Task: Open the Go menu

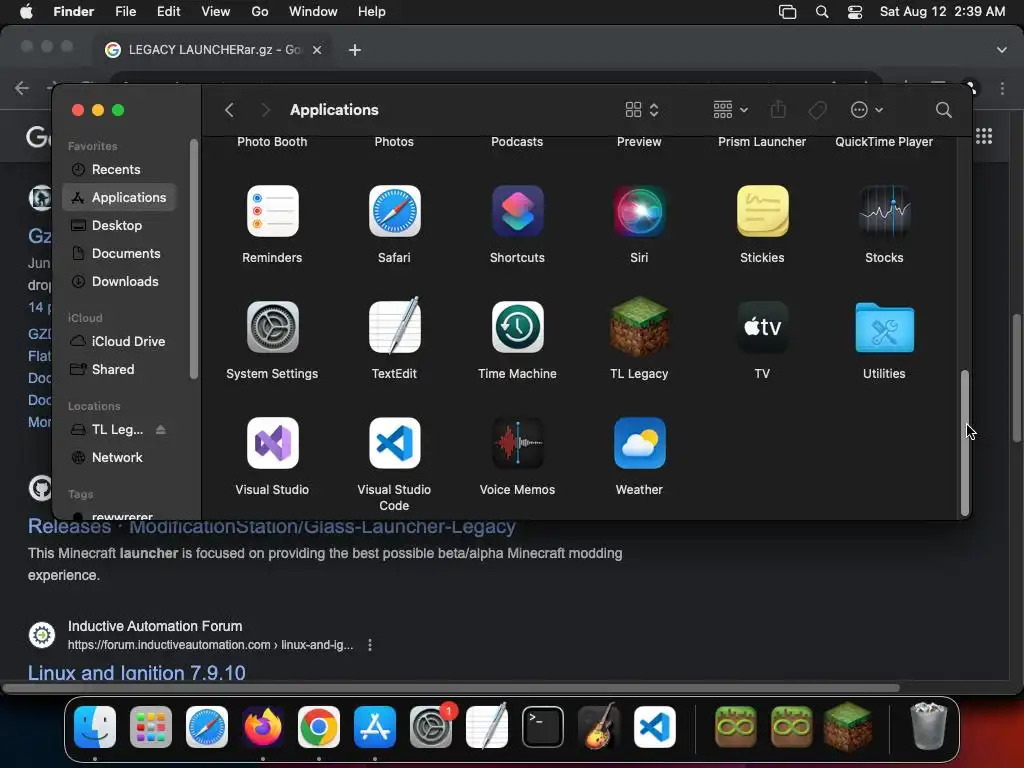Action: click(x=260, y=12)
